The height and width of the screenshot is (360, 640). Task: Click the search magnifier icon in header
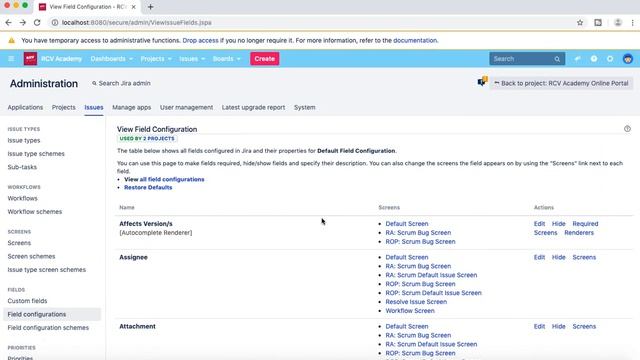[557, 59]
